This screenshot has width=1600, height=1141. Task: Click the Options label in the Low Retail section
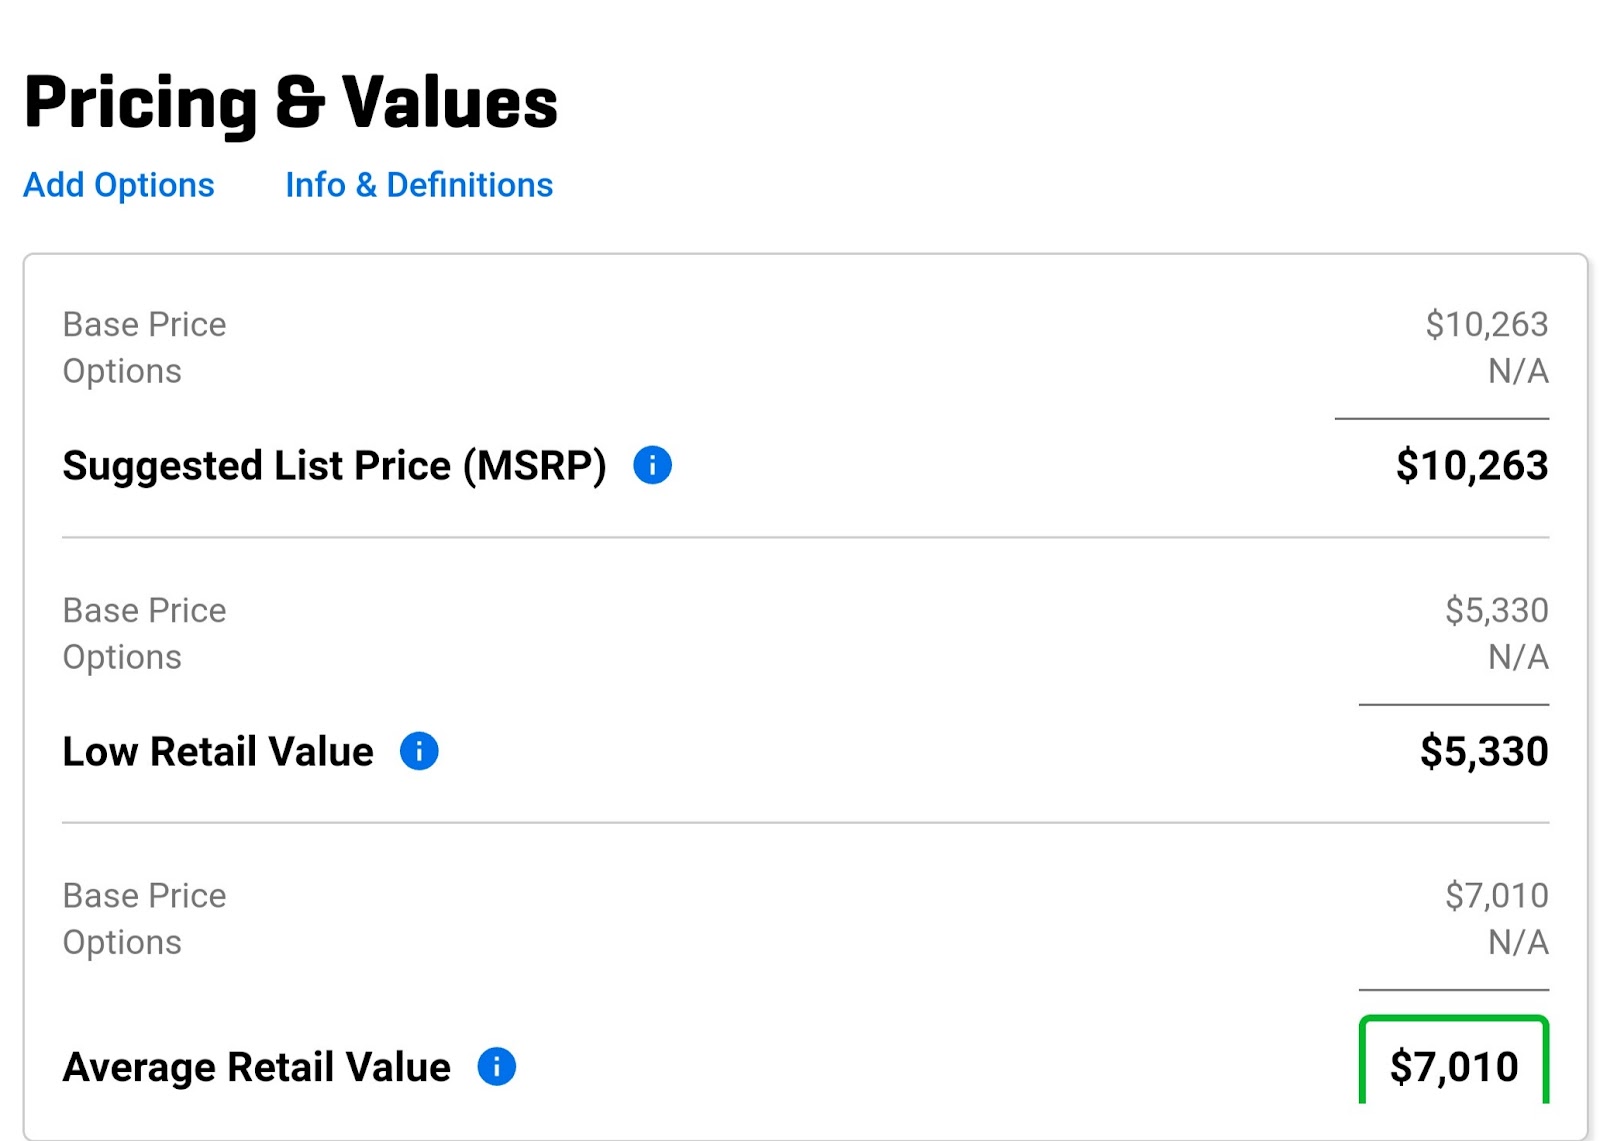[122, 658]
